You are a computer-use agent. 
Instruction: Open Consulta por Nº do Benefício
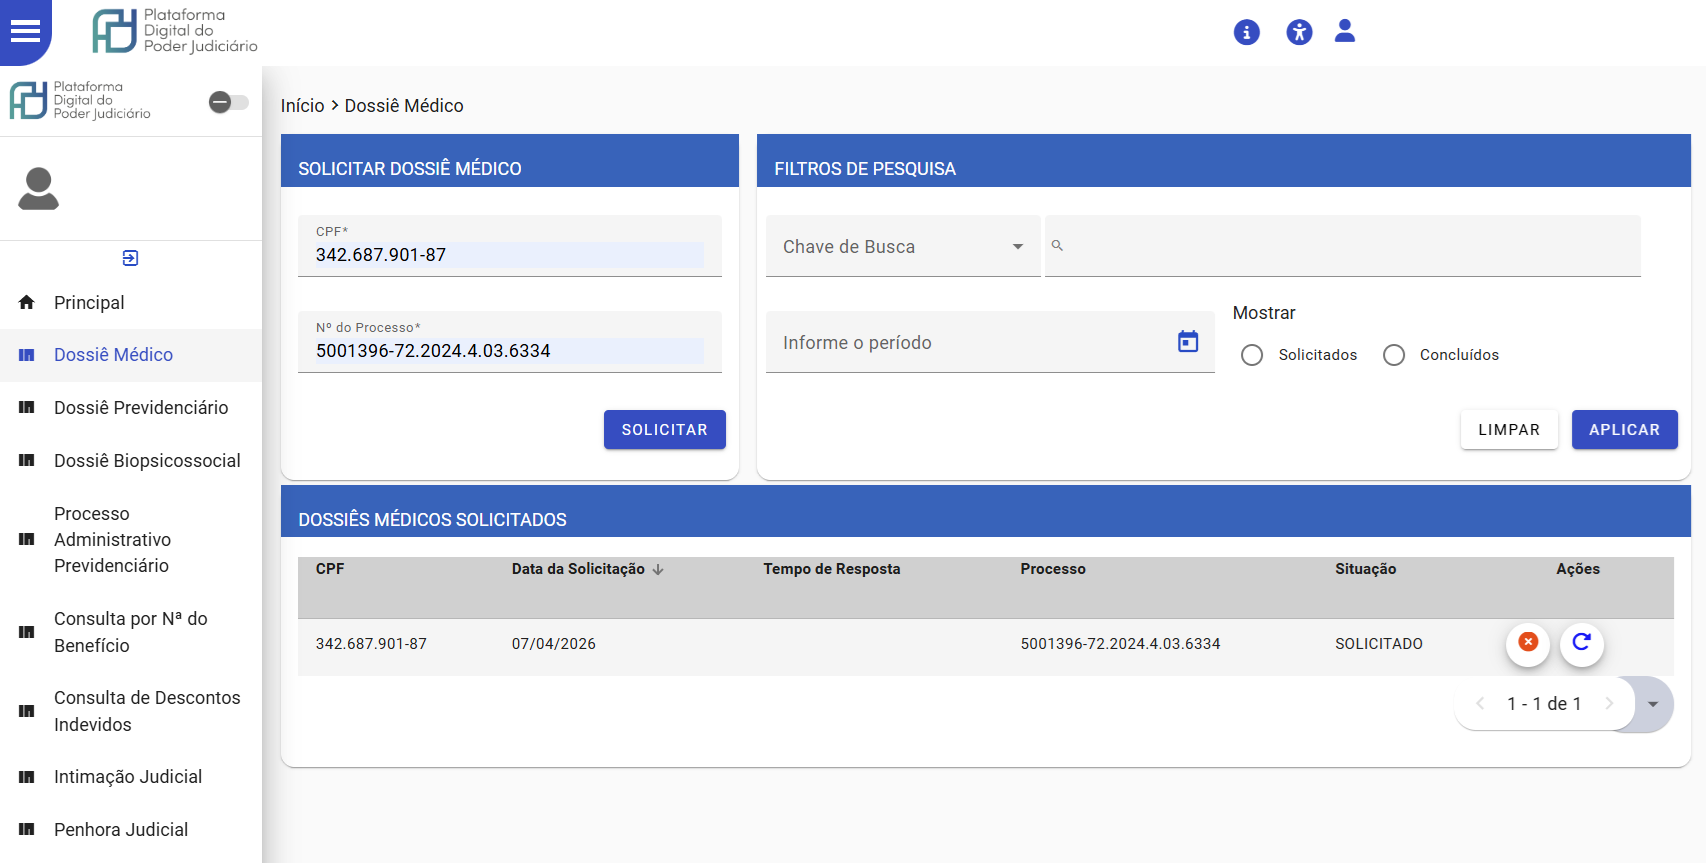coord(131,632)
